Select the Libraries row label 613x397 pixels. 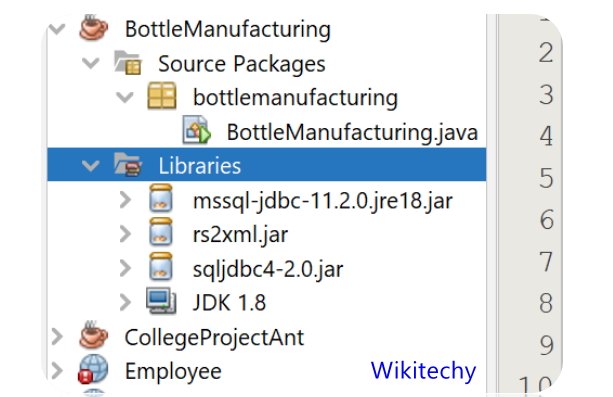click(x=200, y=166)
